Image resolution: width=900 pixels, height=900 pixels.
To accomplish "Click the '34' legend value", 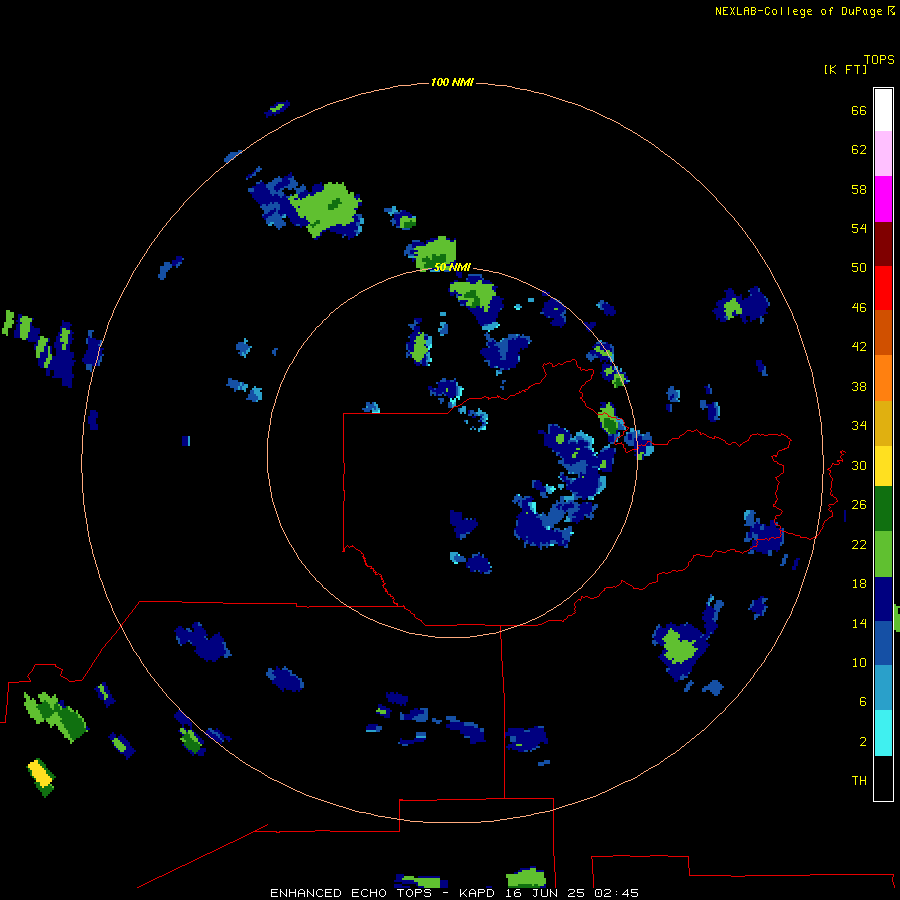I will (x=859, y=426).
